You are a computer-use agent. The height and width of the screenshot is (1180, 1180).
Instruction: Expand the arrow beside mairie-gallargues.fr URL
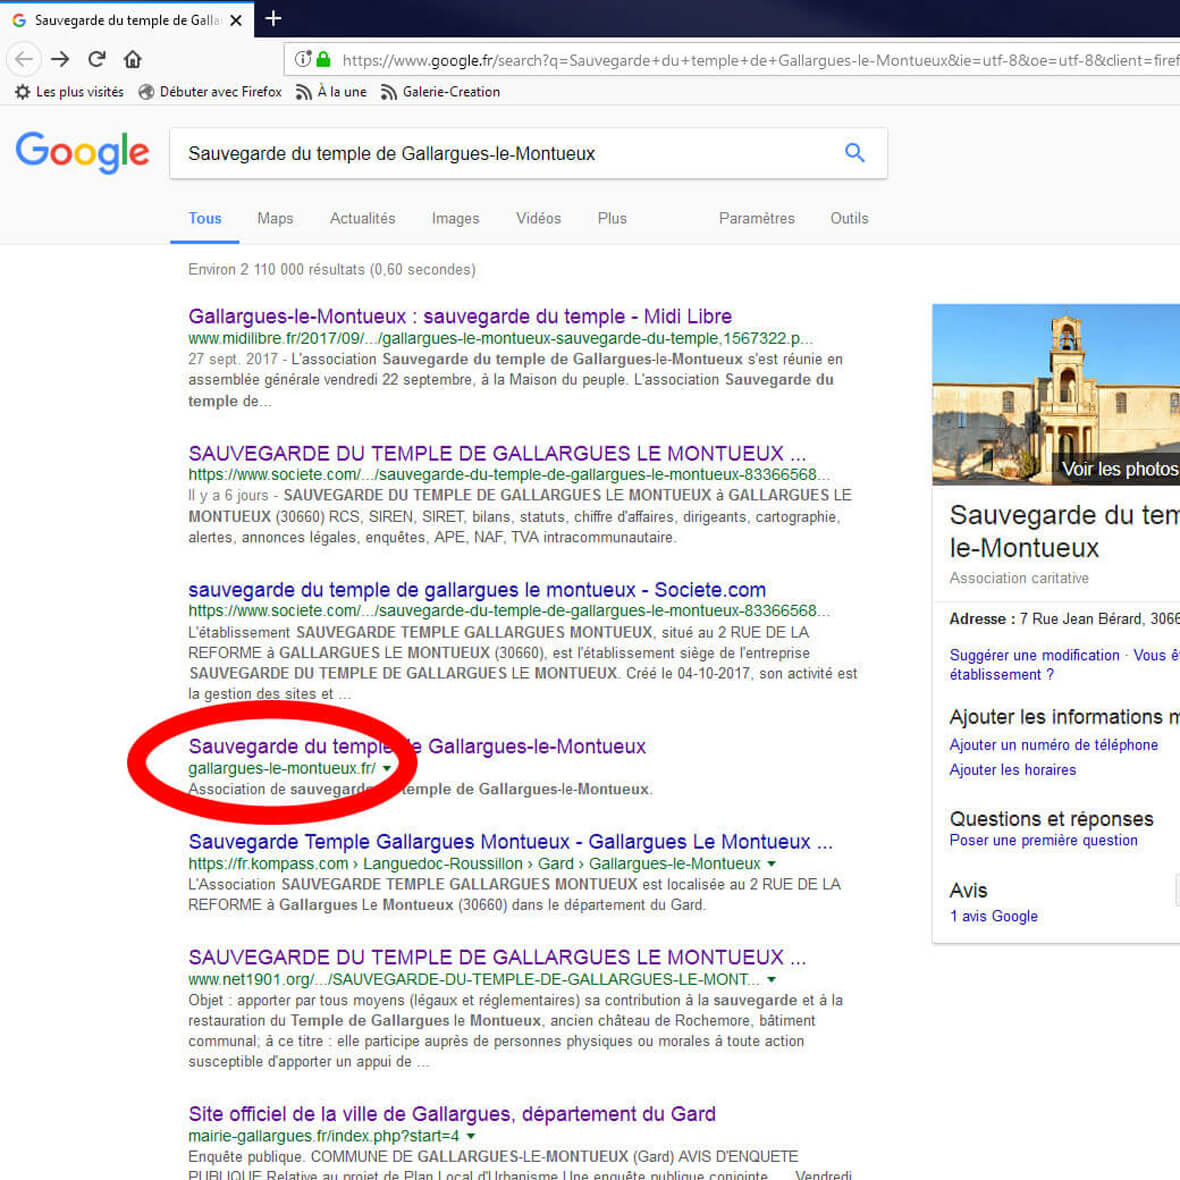pyautogui.click(x=471, y=1136)
